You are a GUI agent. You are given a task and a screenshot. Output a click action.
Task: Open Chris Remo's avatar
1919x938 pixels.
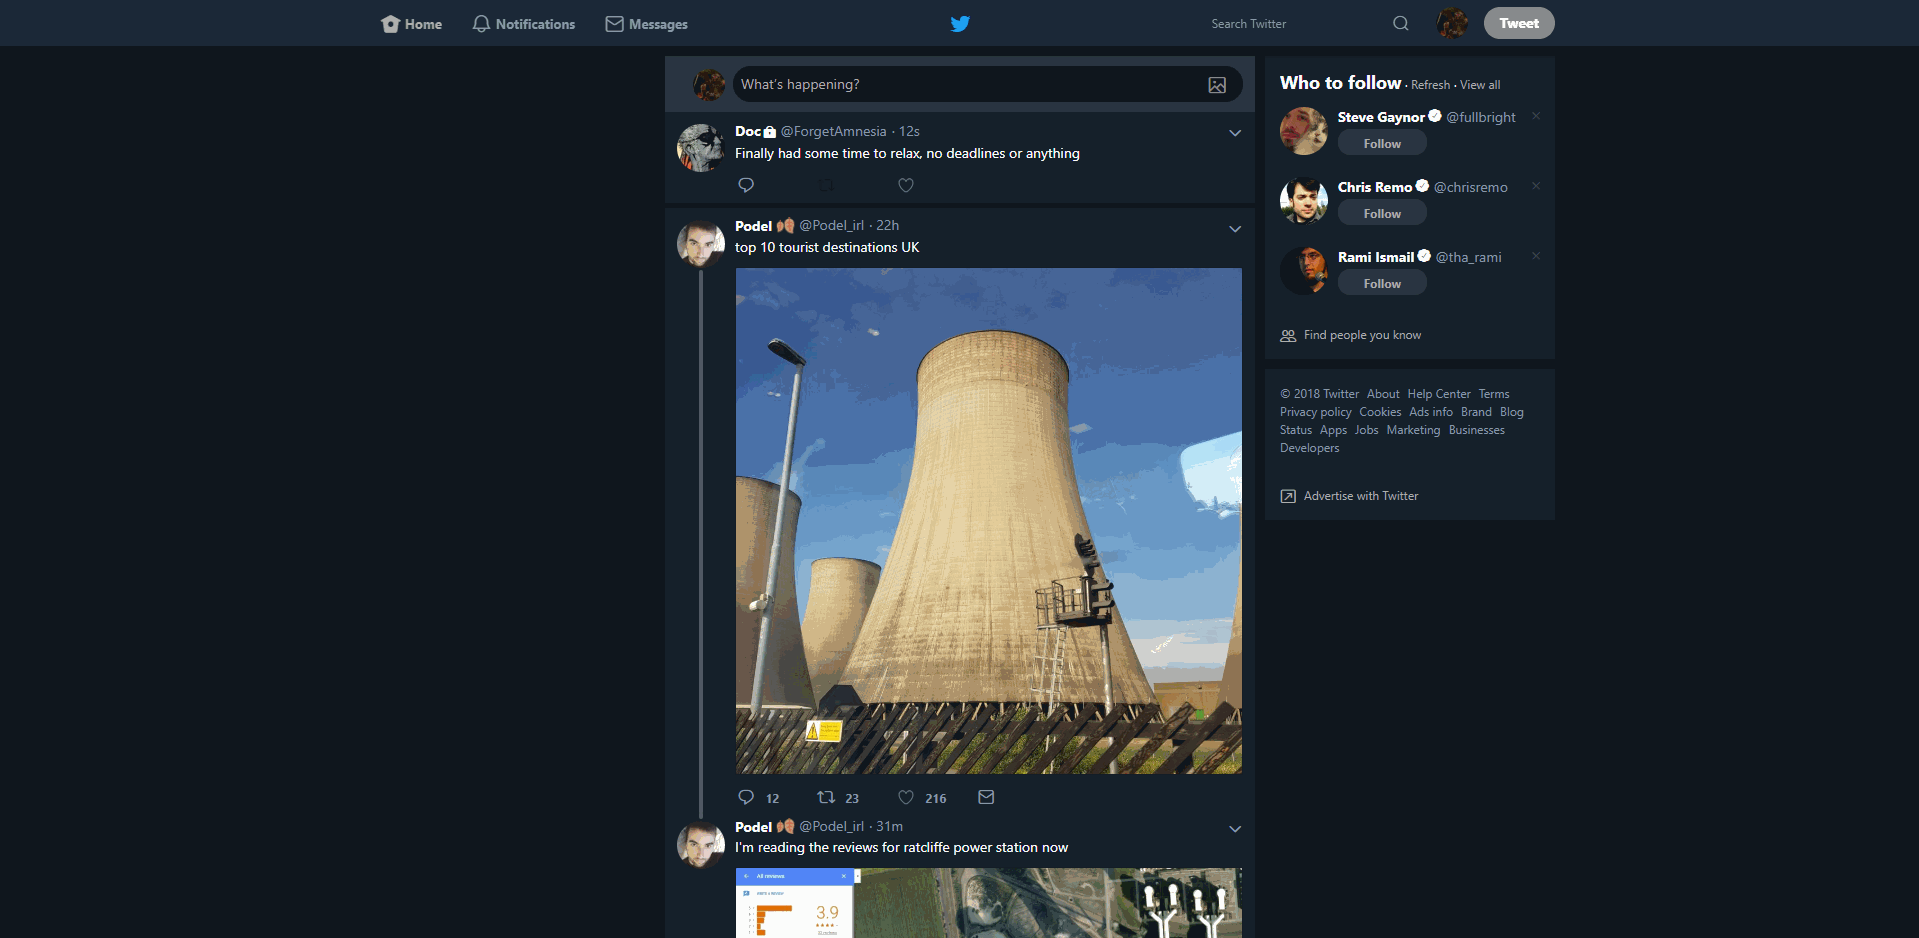click(x=1304, y=201)
